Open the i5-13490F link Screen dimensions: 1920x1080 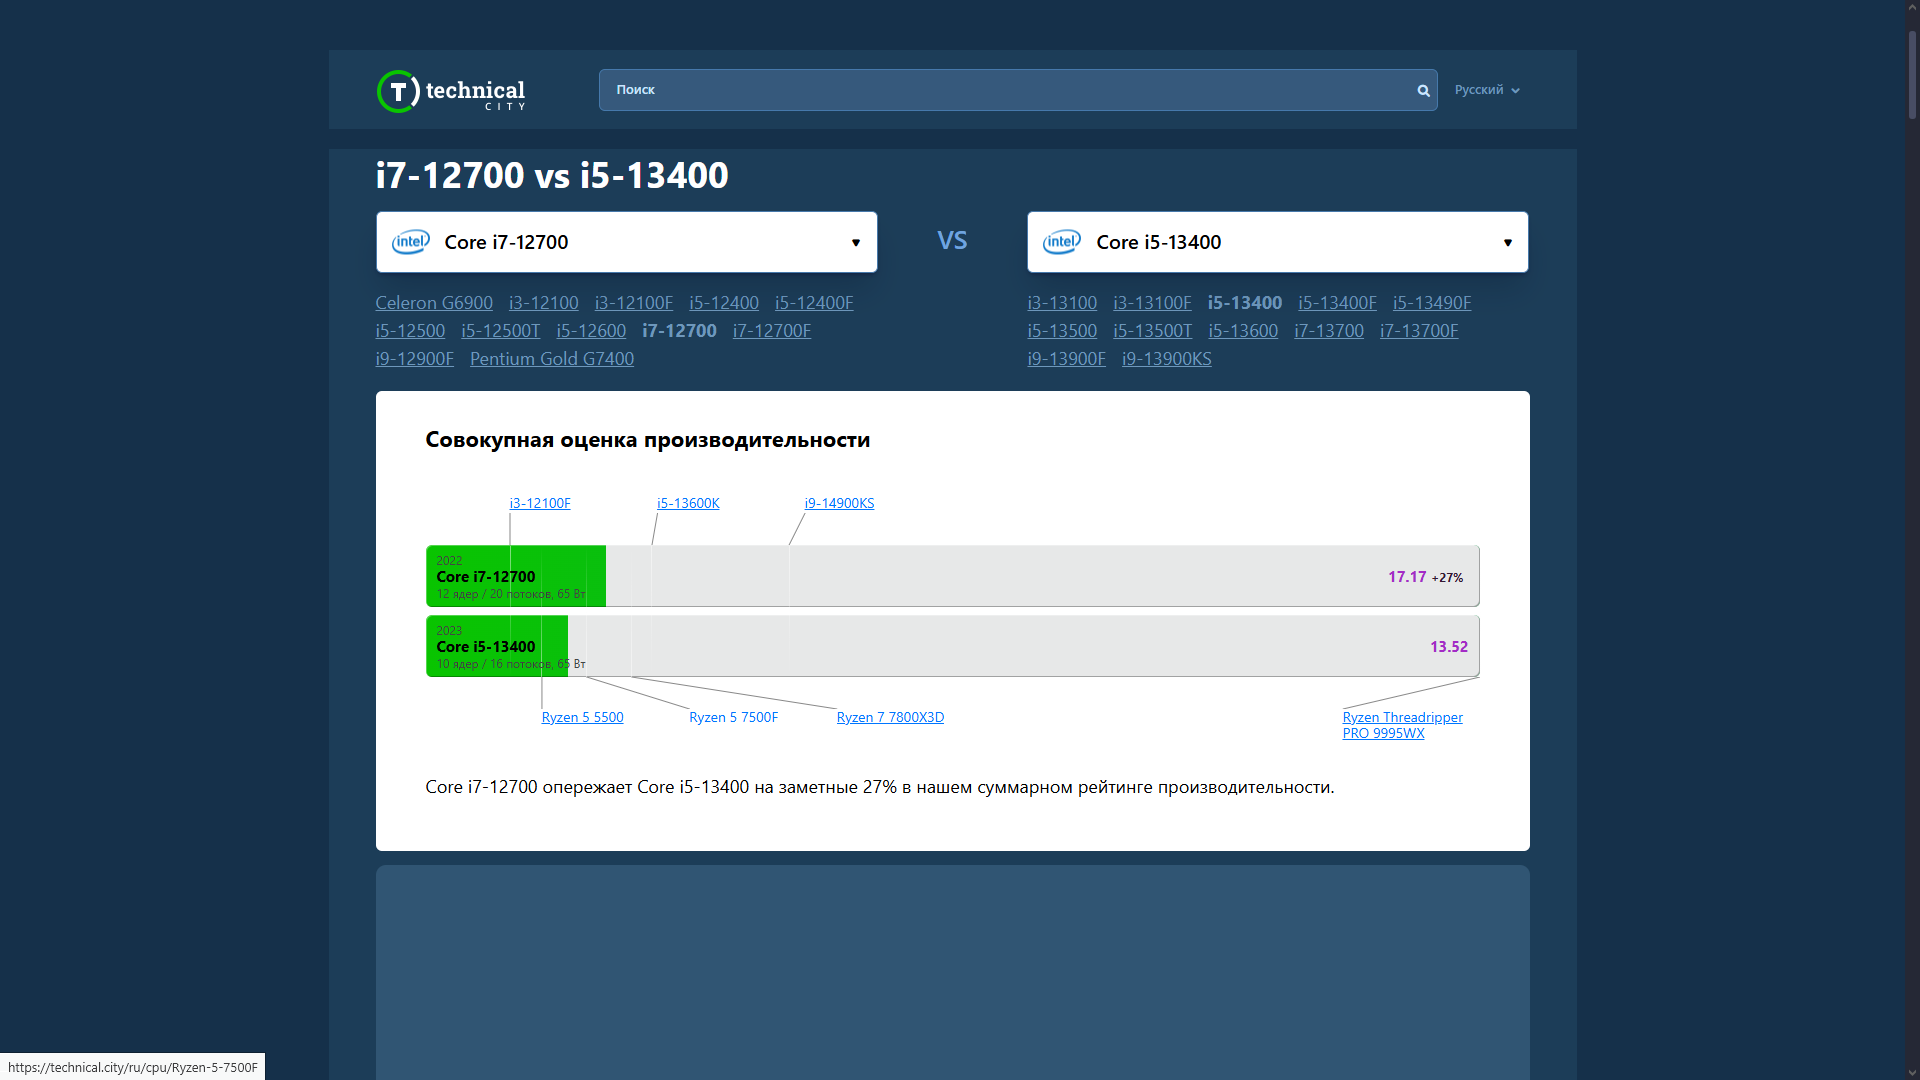(x=1432, y=303)
